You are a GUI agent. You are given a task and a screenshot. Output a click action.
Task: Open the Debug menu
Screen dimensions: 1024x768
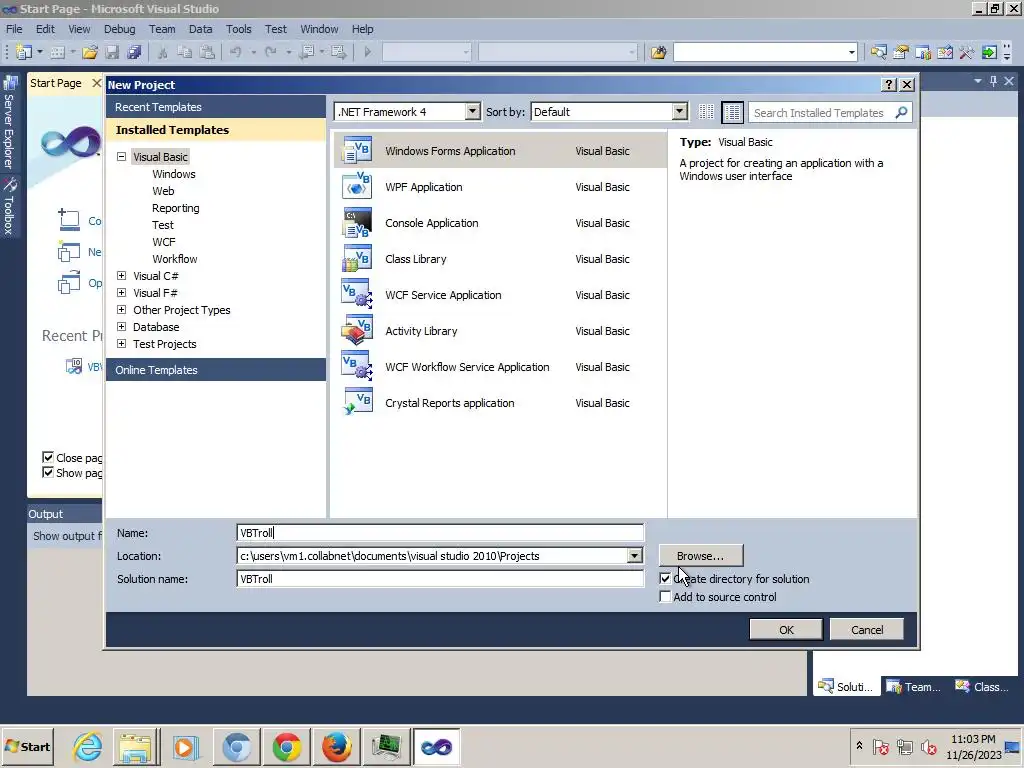coord(120,29)
